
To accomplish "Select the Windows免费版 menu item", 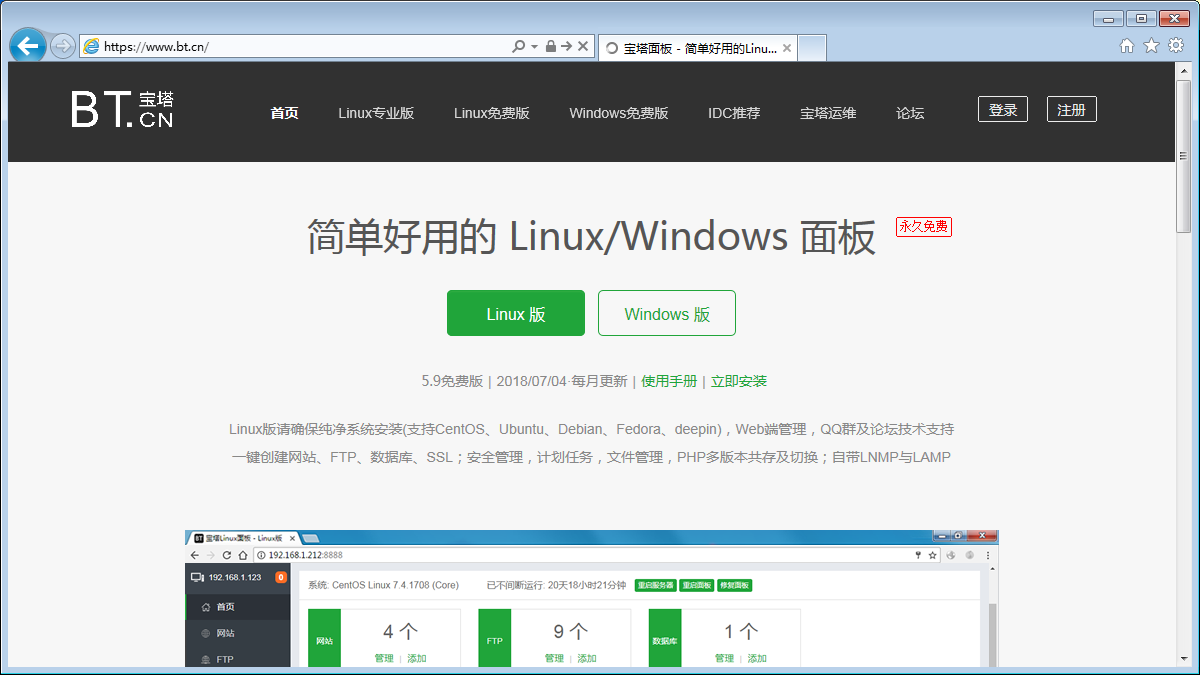I will [617, 113].
